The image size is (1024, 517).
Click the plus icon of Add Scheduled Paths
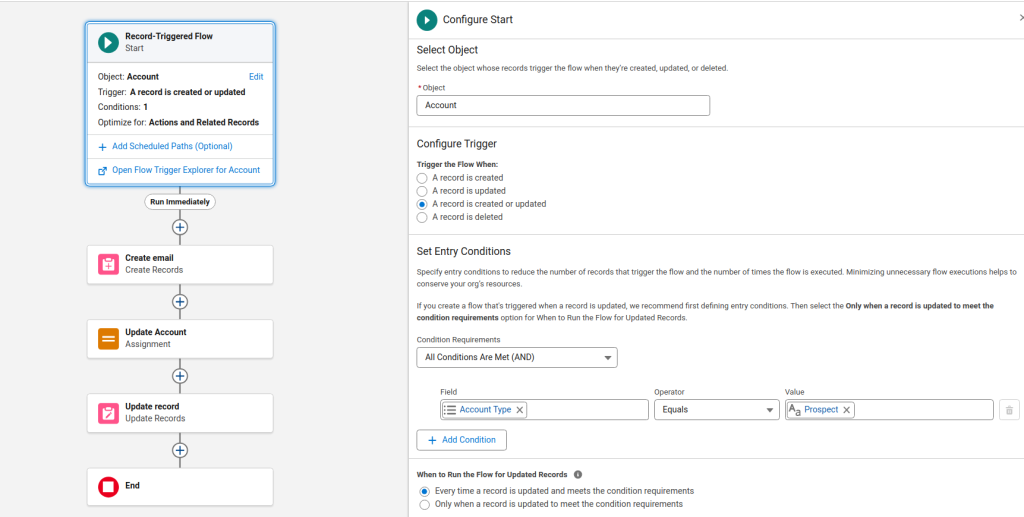(103, 147)
